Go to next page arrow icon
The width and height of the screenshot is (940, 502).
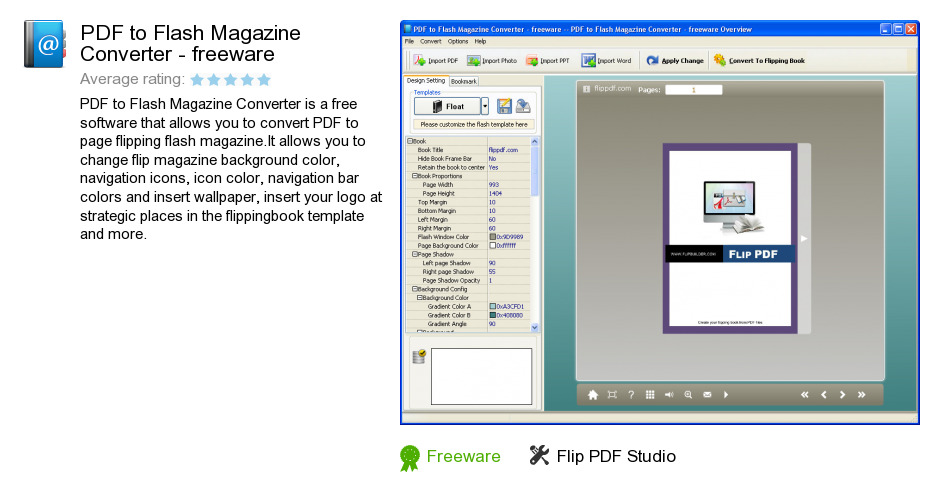[x=842, y=395]
